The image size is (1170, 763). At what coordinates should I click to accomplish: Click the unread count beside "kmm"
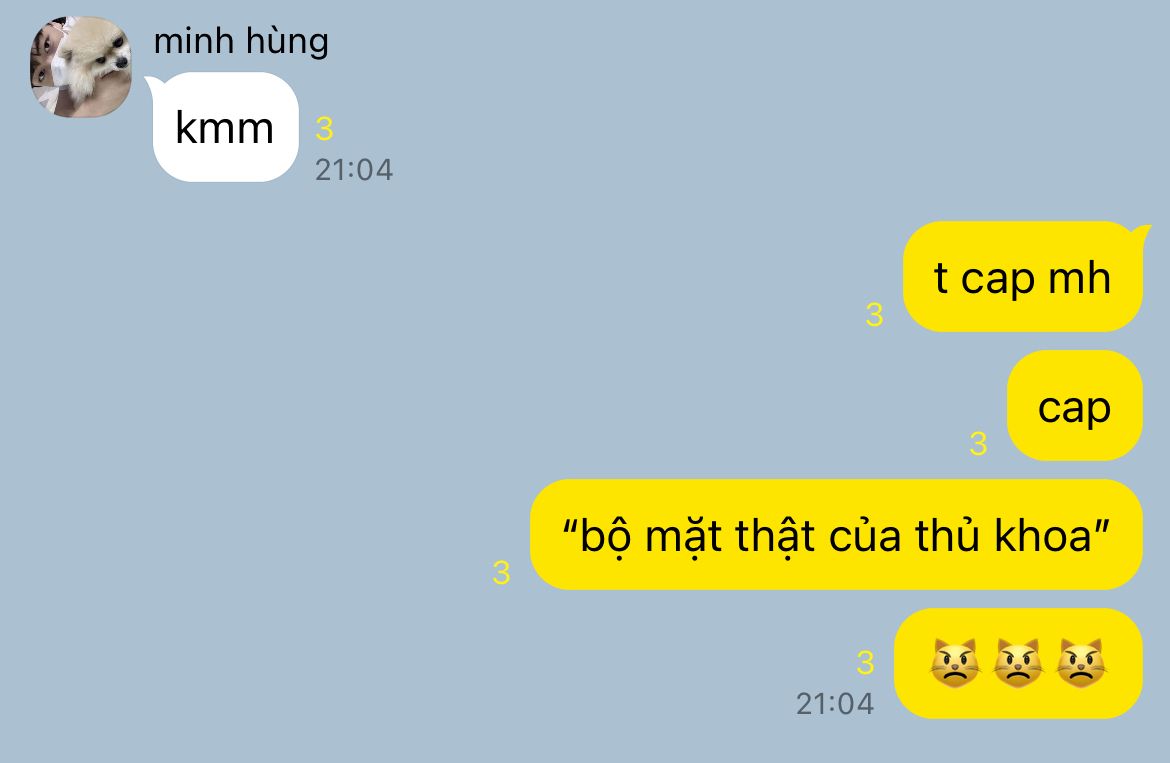pyautogui.click(x=324, y=129)
